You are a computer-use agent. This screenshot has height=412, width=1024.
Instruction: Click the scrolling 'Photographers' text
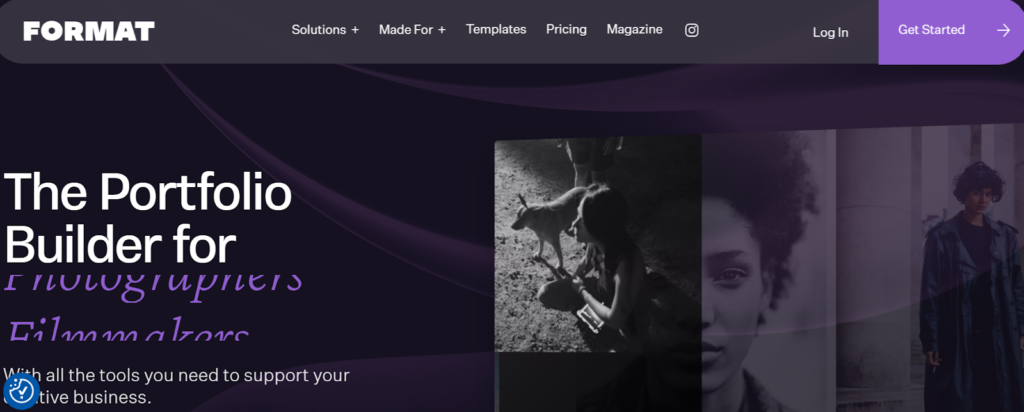(x=152, y=281)
